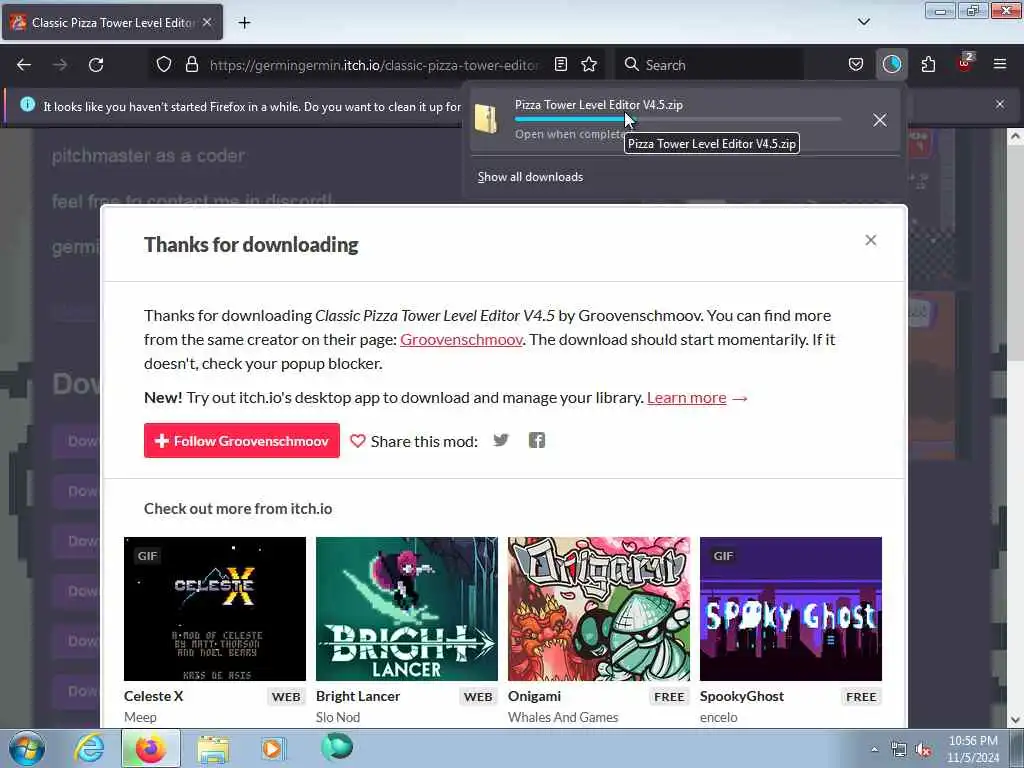This screenshot has width=1024, height=768.
Task: Click the download progress bar for the zip
Action: point(677,119)
